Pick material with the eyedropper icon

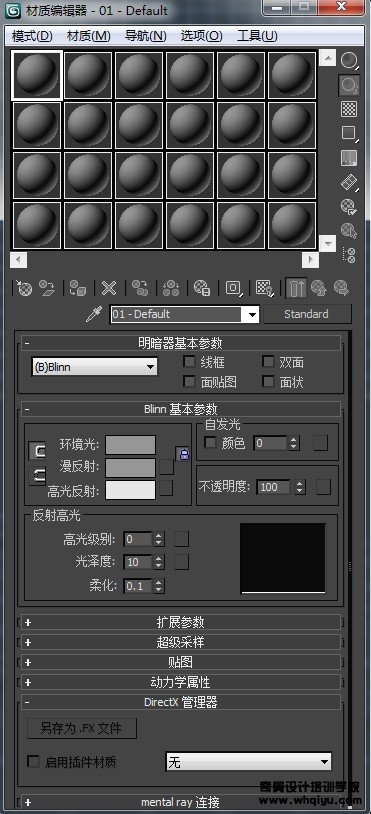click(x=94, y=315)
